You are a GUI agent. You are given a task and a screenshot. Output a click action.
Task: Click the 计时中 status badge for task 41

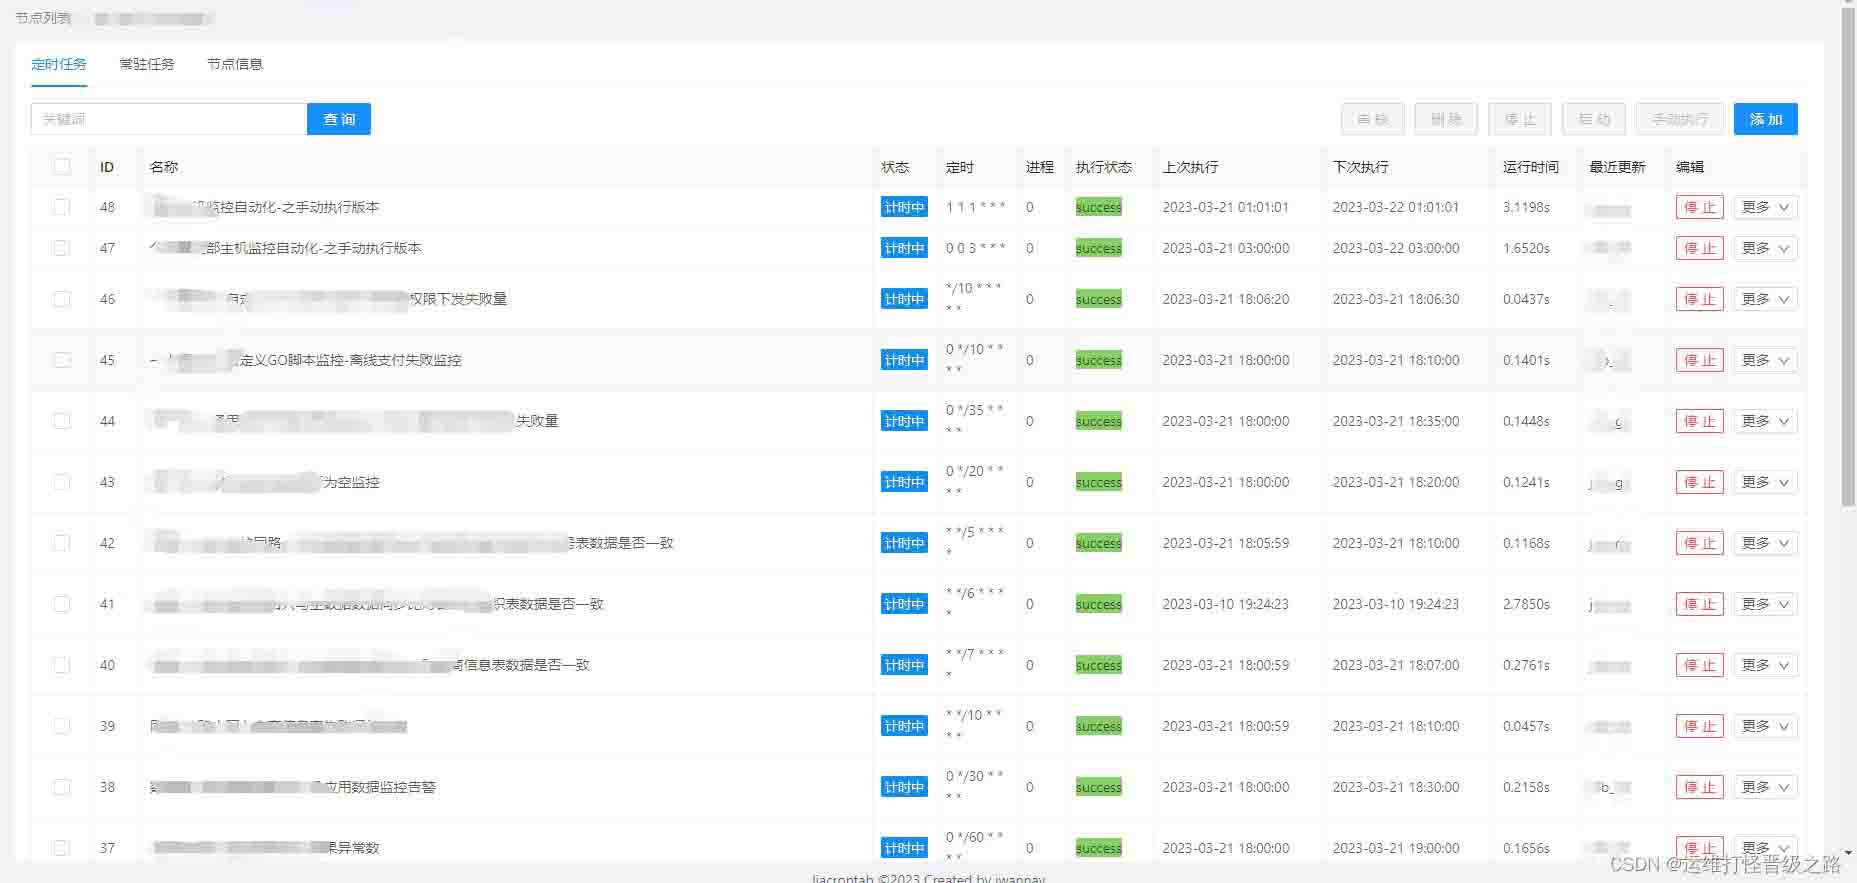point(904,604)
